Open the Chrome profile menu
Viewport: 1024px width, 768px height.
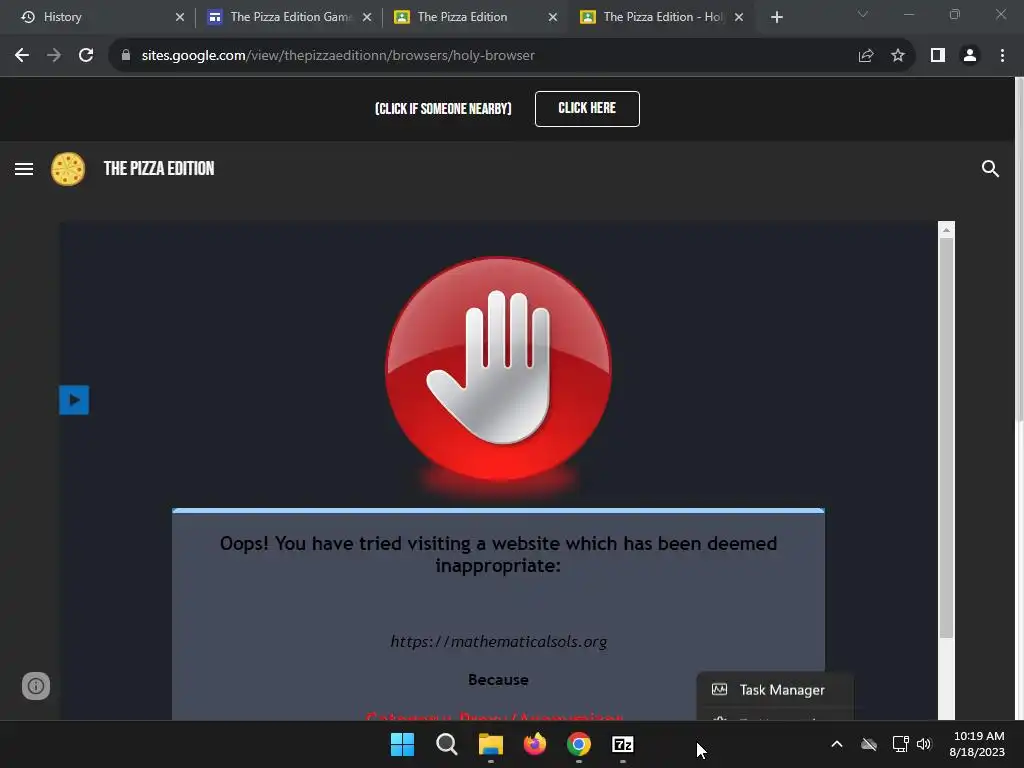(970, 56)
